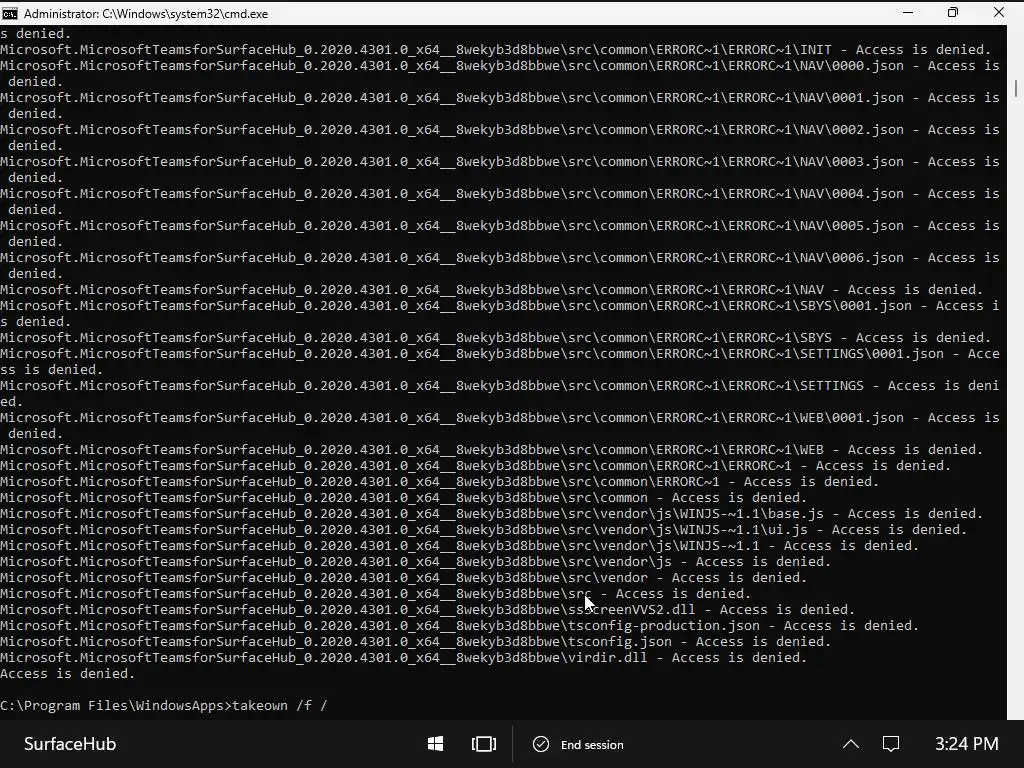Click the takeown /f / command line
Screen dimensions: 1024x768
[x=163, y=705]
